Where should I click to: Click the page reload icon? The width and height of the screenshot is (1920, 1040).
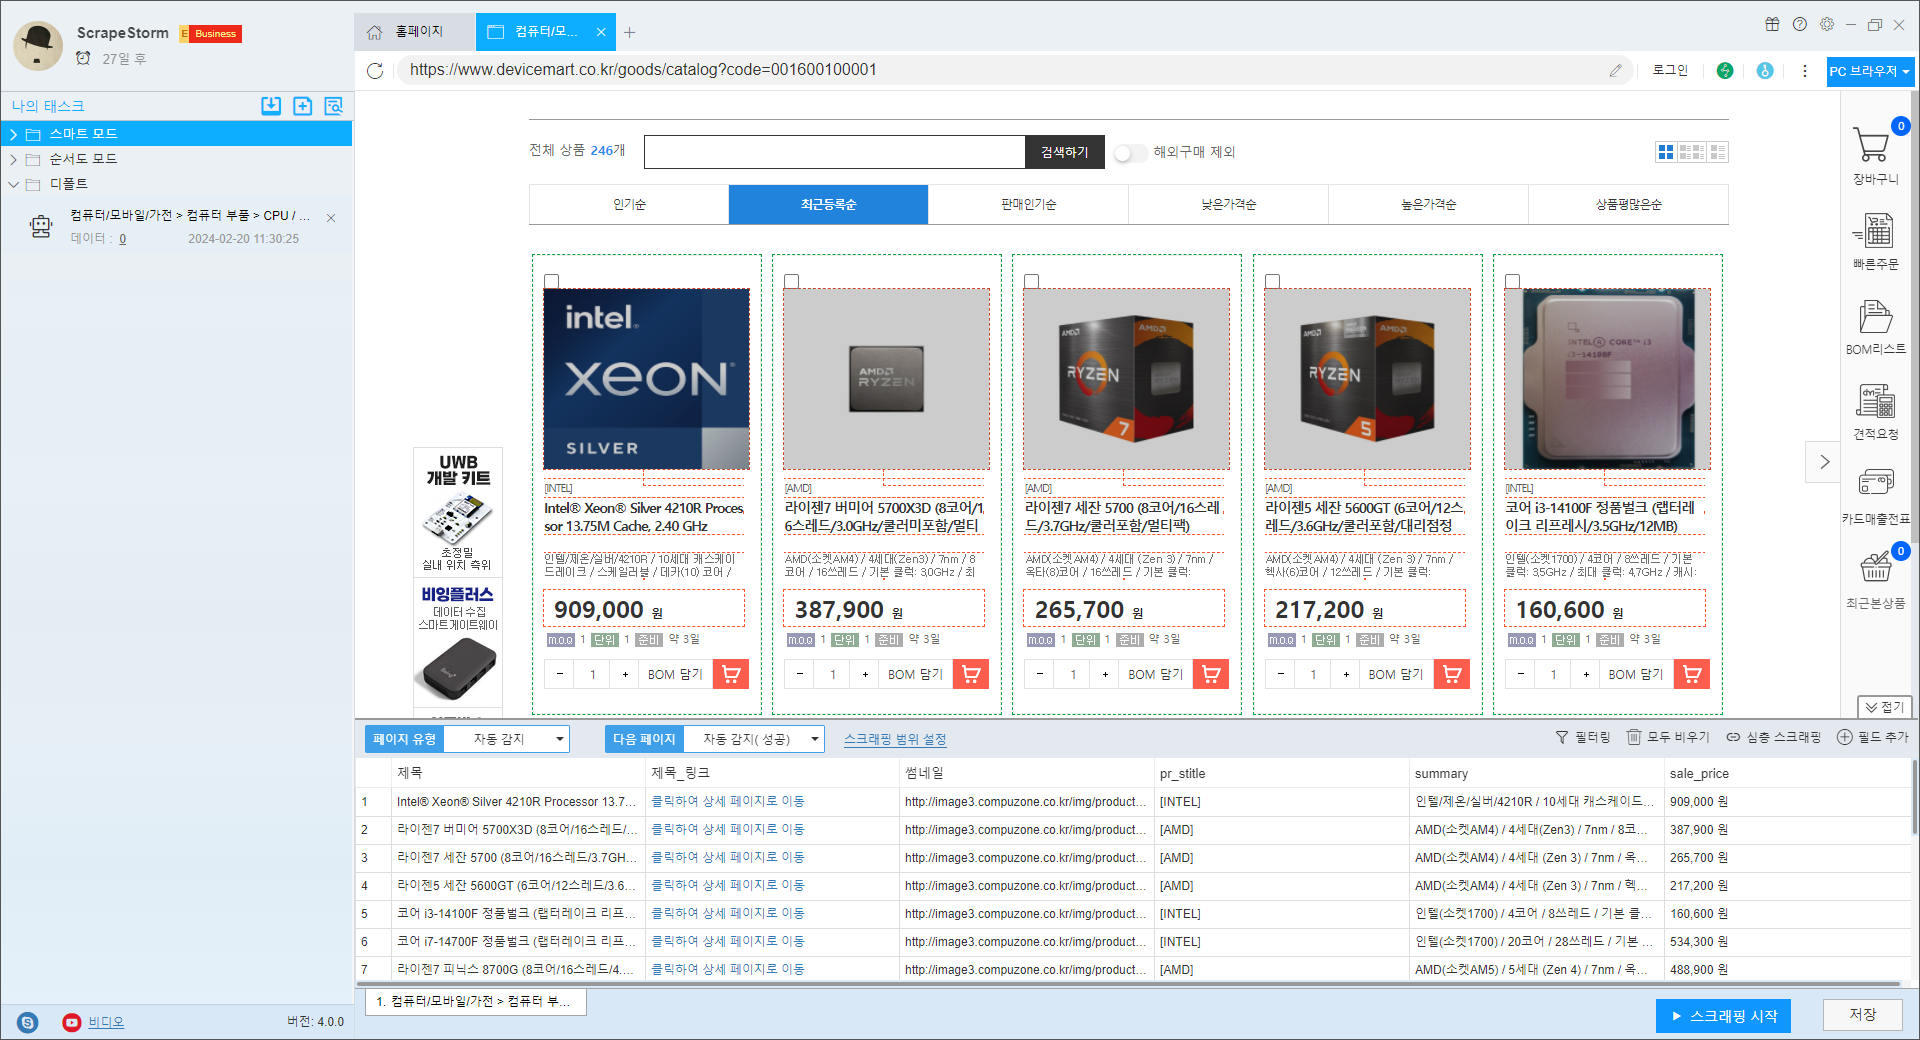coord(375,70)
